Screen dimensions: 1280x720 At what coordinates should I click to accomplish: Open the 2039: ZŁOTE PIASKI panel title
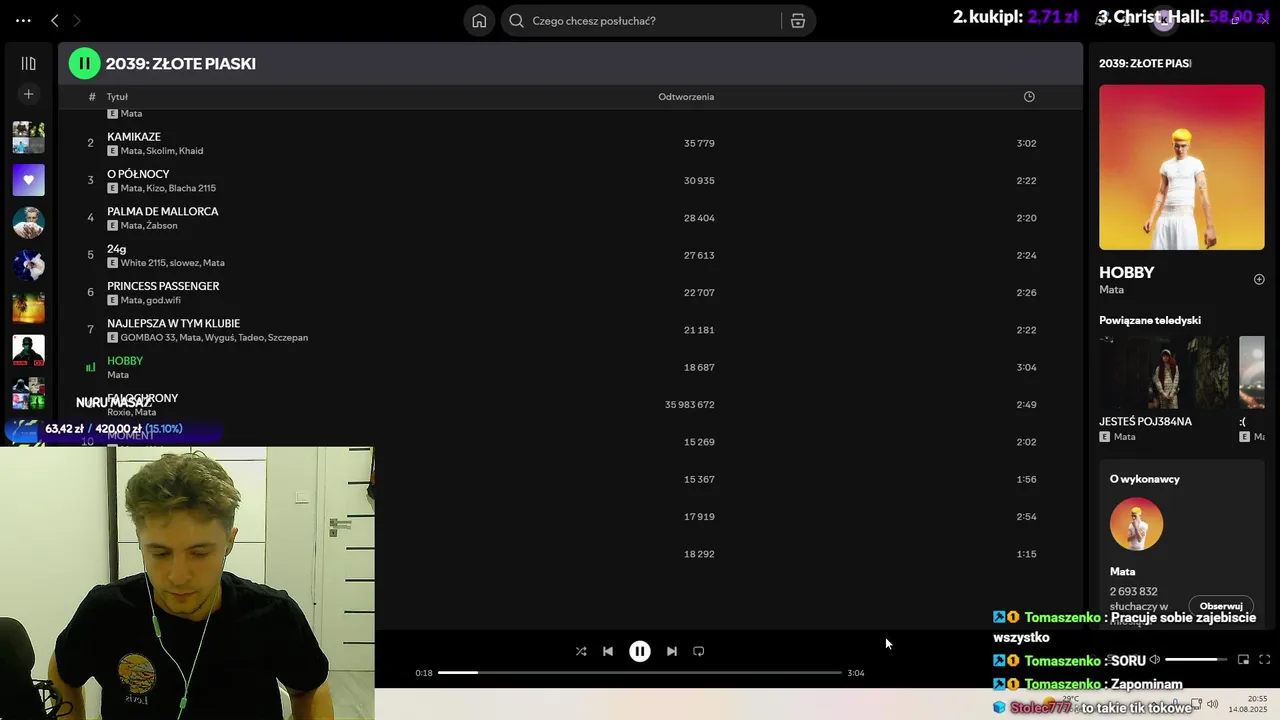(1145, 63)
